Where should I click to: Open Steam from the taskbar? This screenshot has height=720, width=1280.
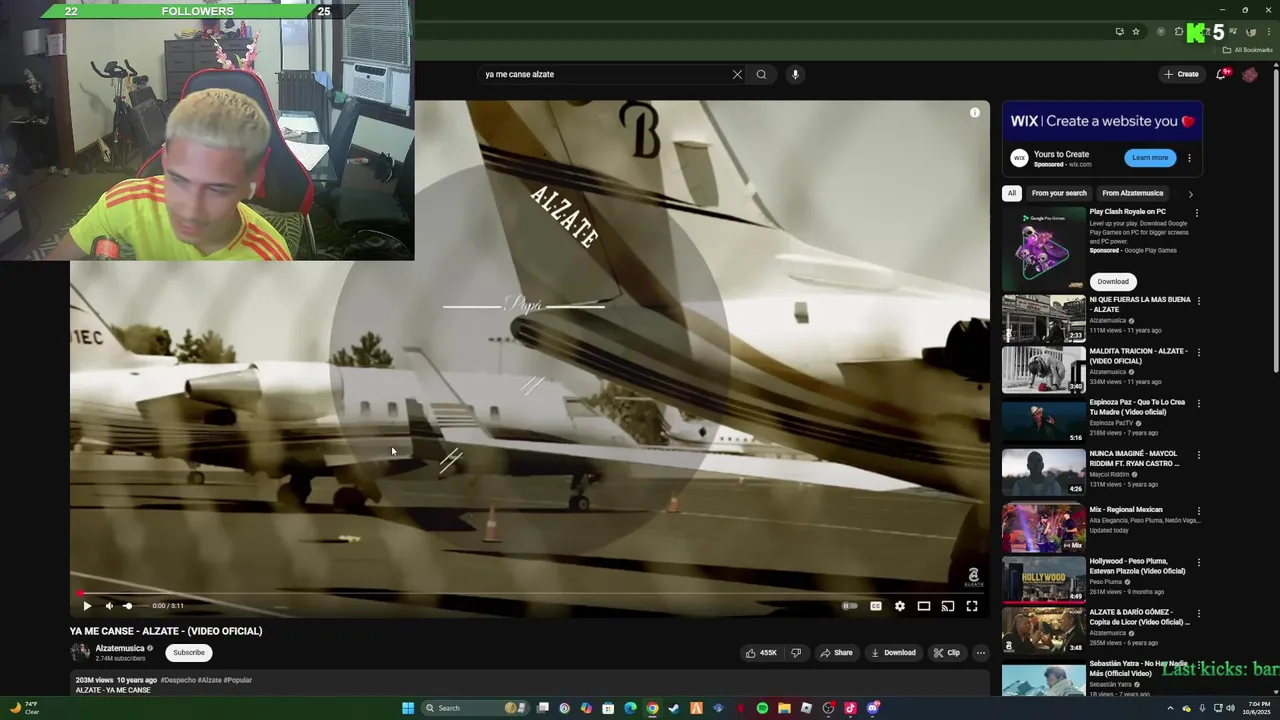(x=674, y=708)
